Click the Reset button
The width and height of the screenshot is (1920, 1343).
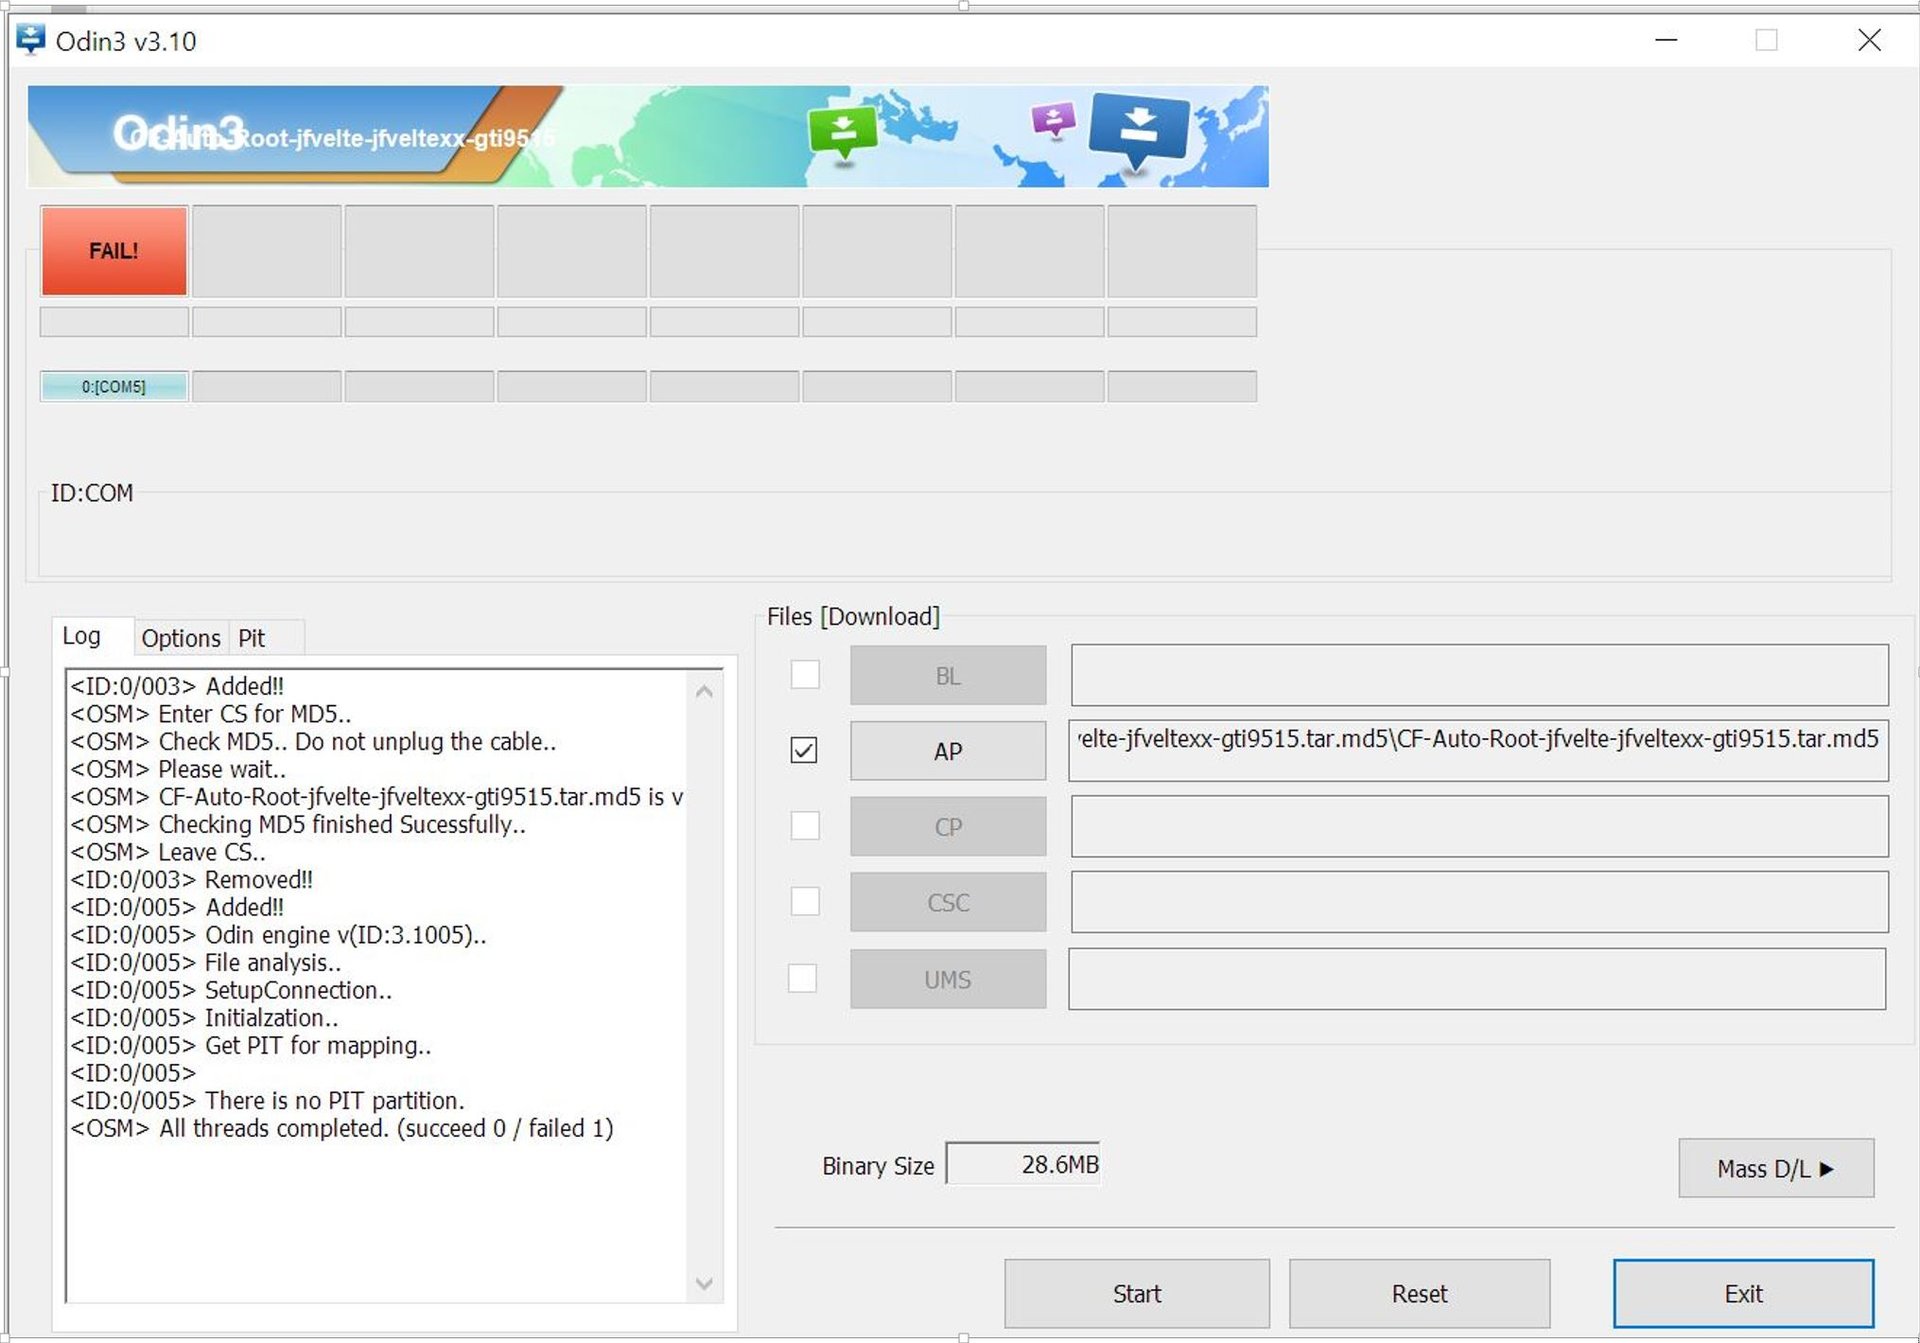coord(1420,1293)
